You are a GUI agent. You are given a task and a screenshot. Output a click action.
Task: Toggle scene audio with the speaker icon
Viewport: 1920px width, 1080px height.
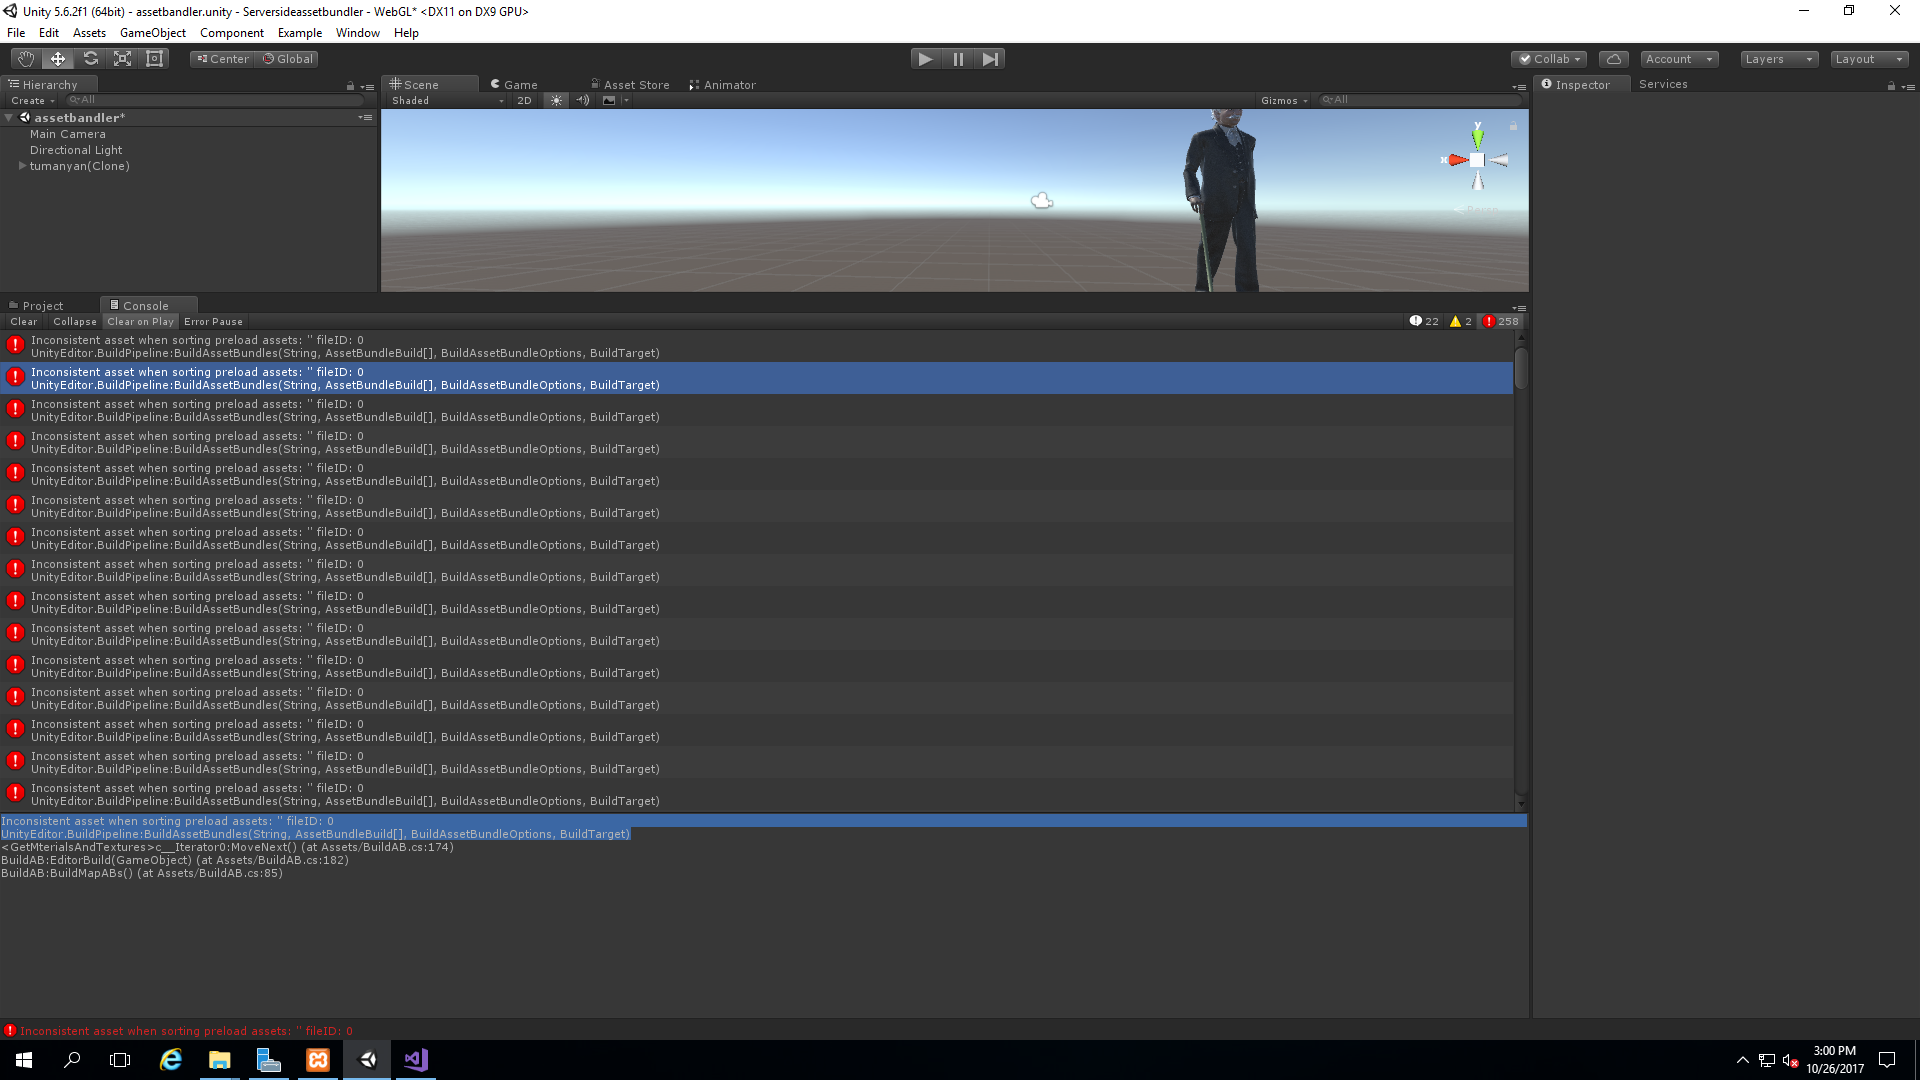pos(583,100)
